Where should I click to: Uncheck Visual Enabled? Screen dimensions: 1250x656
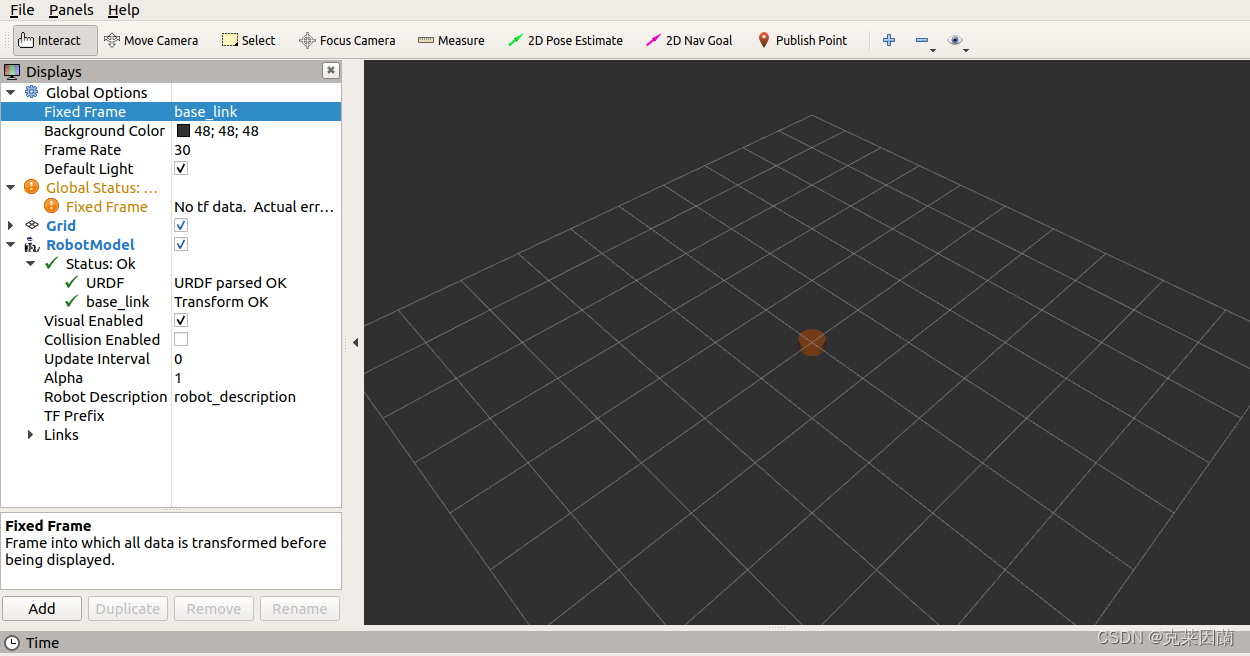[x=181, y=320]
